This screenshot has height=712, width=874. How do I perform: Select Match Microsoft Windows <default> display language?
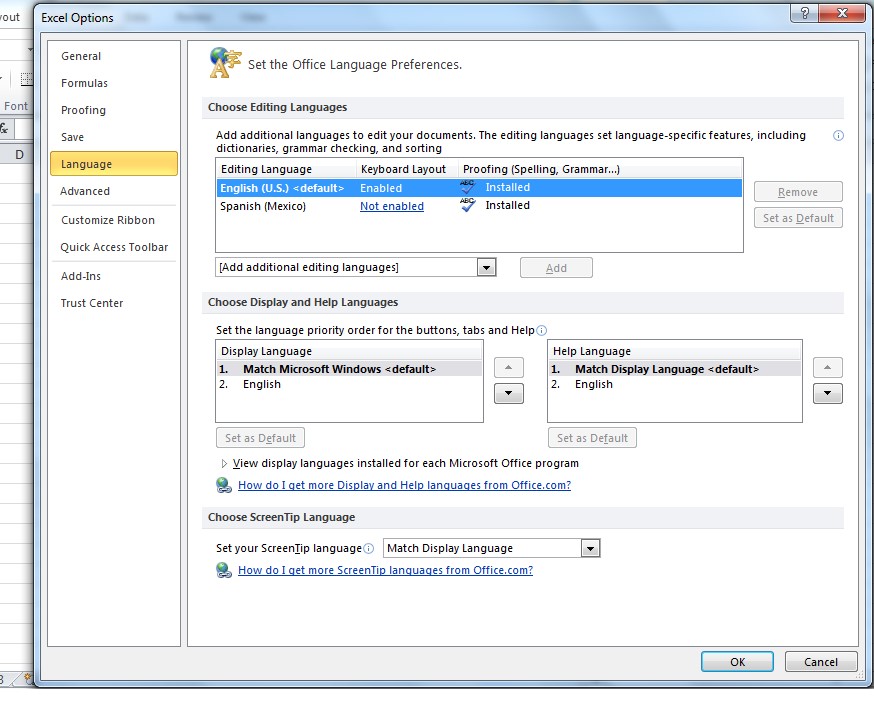click(349, 369)
